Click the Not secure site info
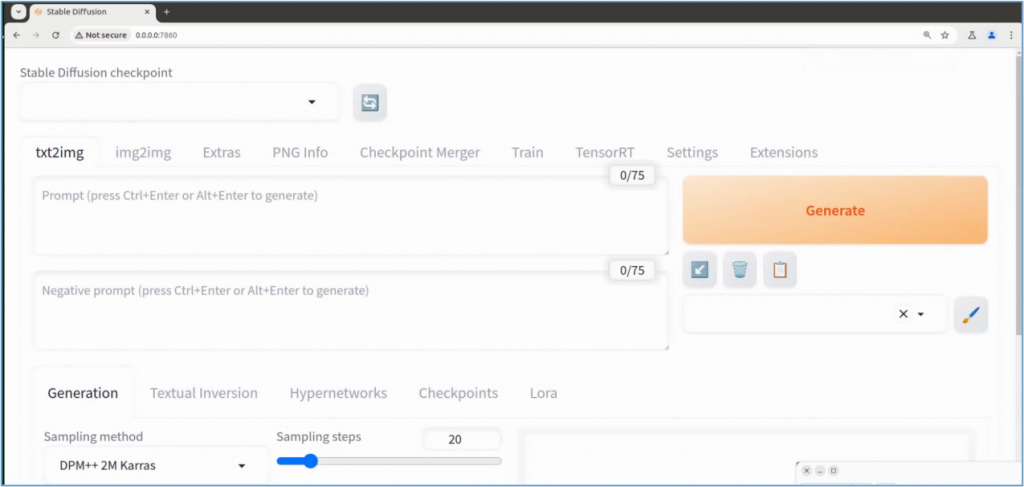 coord(101,35)
